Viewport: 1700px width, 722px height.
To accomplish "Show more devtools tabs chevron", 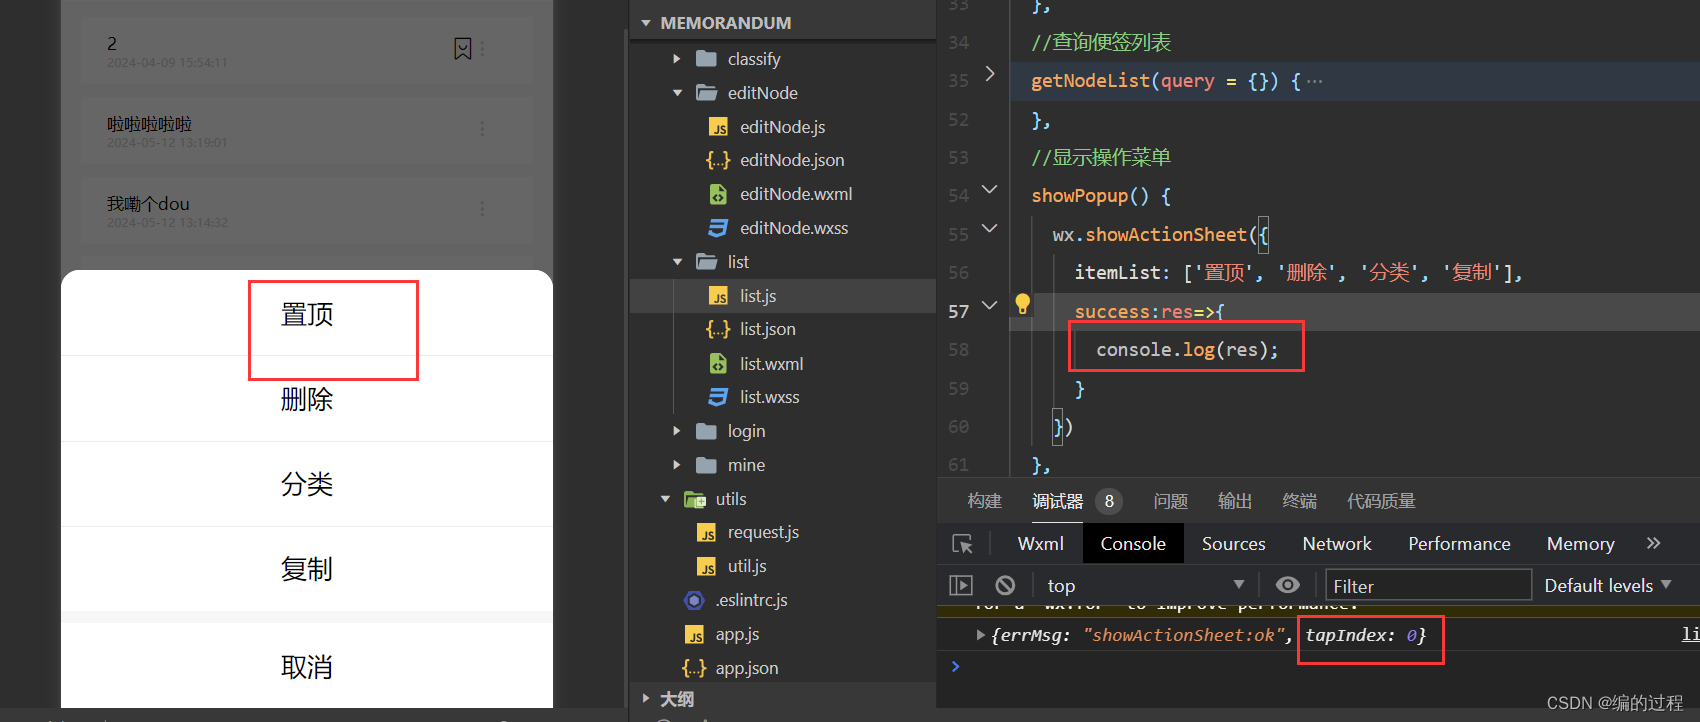I will pos(1653,543).
